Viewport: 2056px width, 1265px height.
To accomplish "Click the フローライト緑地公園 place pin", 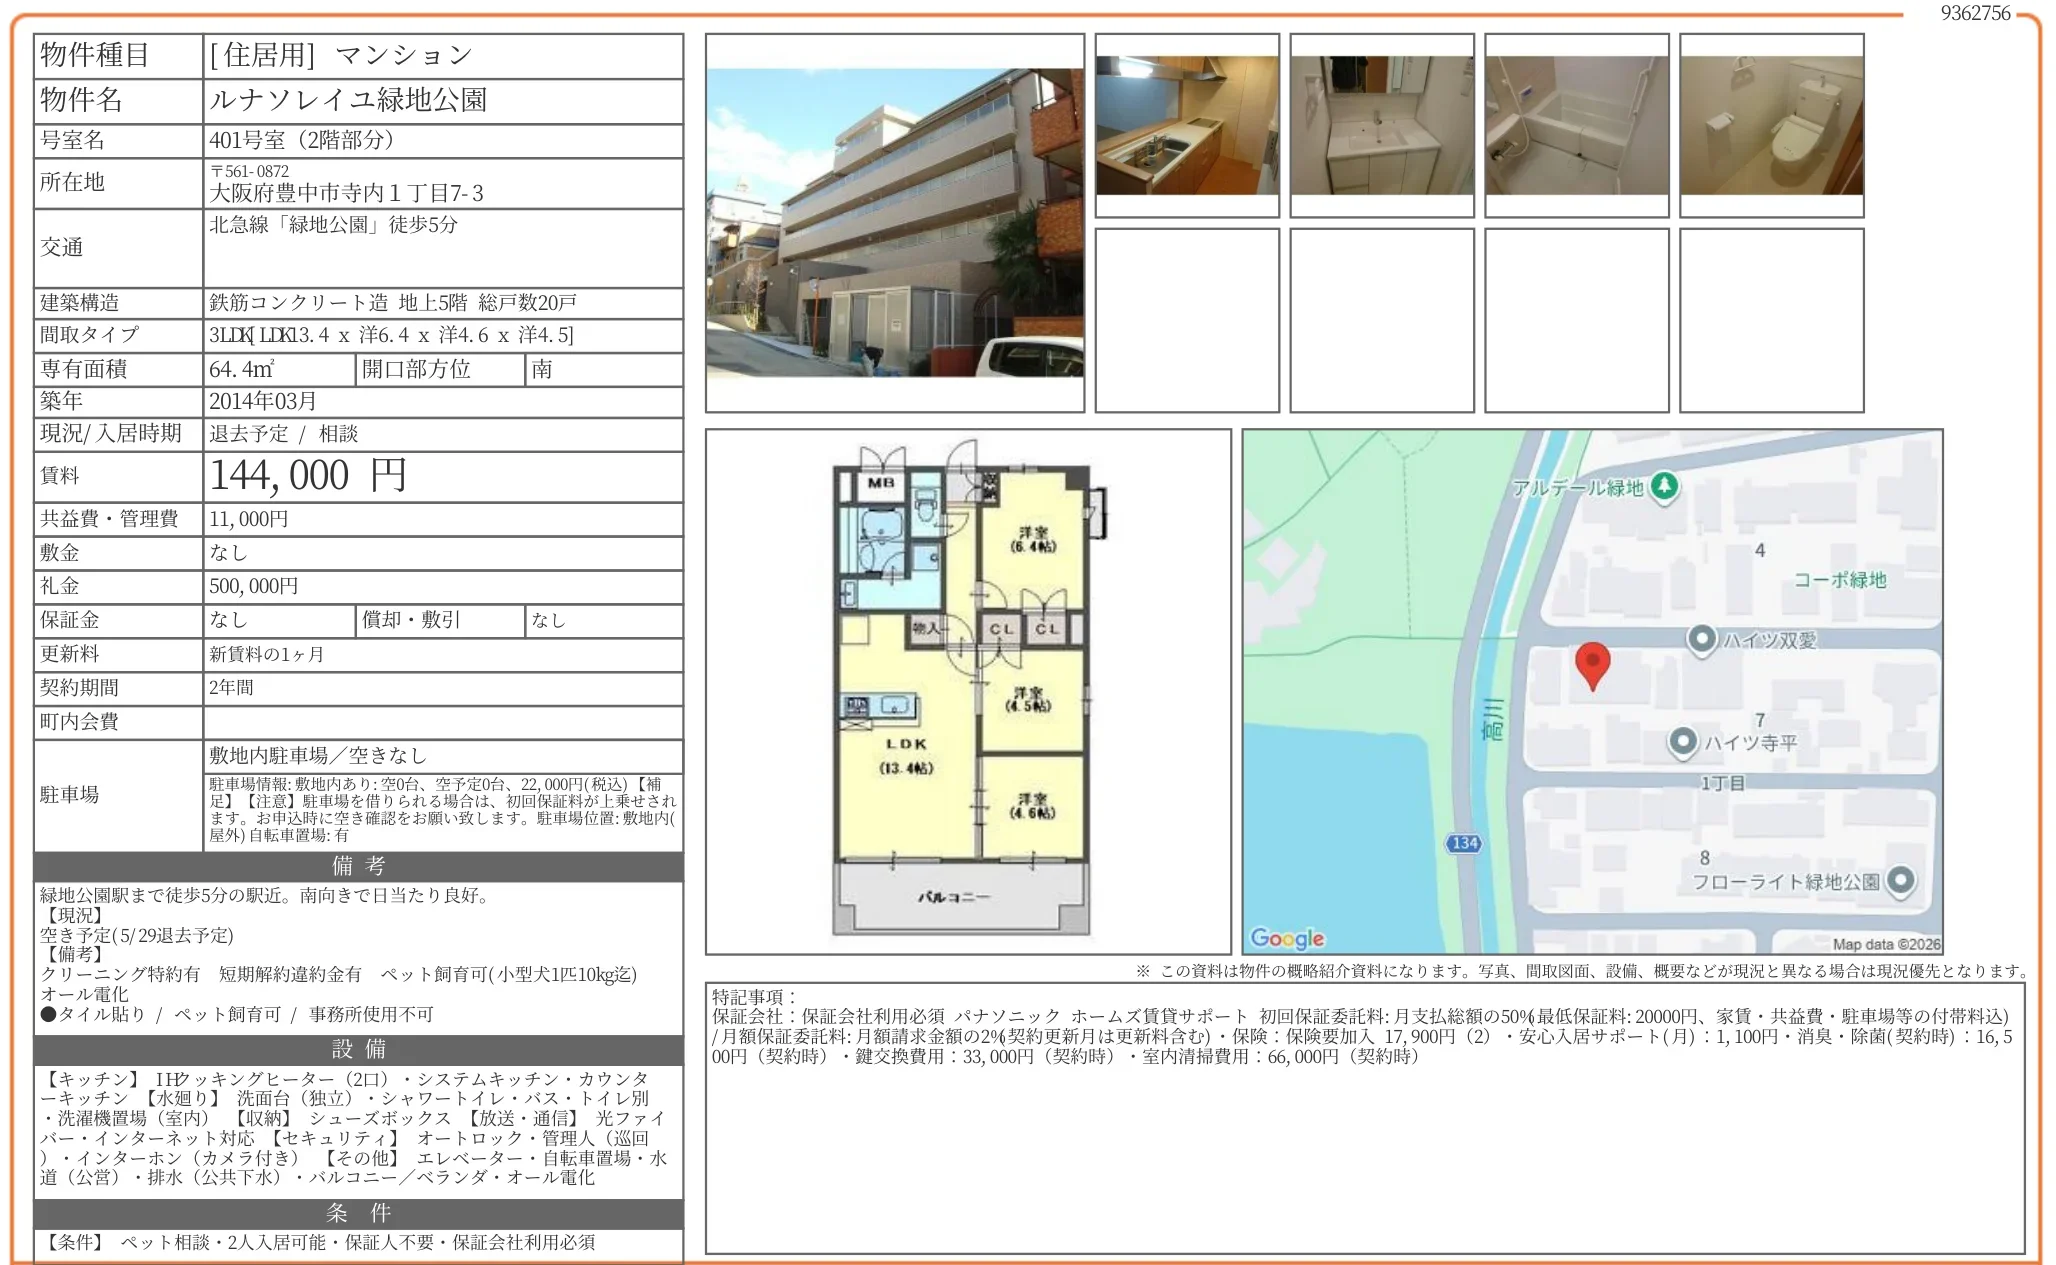I will (1900, 881).
